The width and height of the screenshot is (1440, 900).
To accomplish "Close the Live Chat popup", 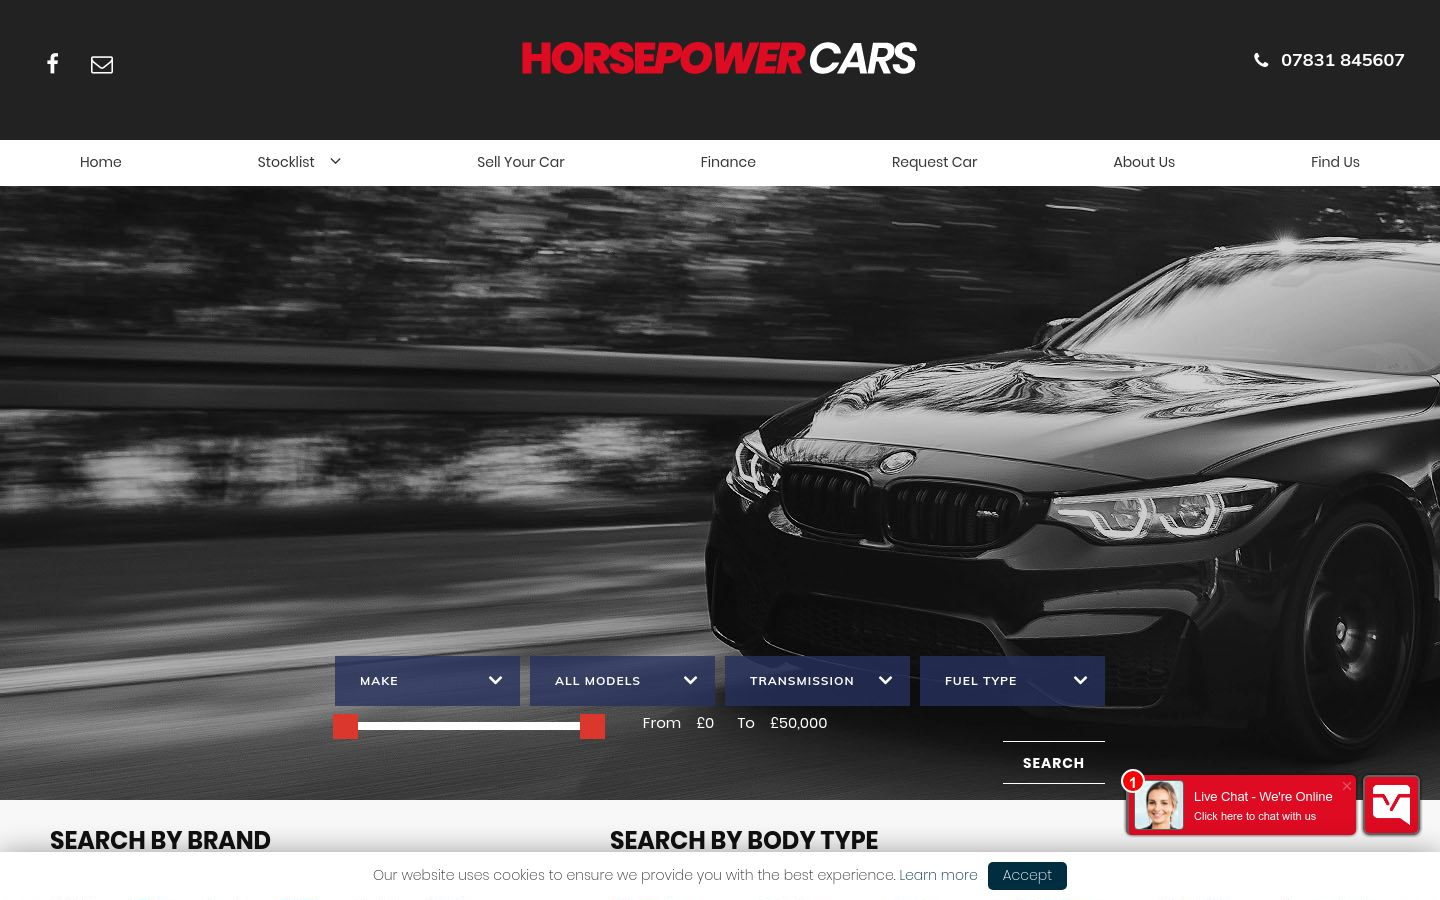I will pos(1347,786).
